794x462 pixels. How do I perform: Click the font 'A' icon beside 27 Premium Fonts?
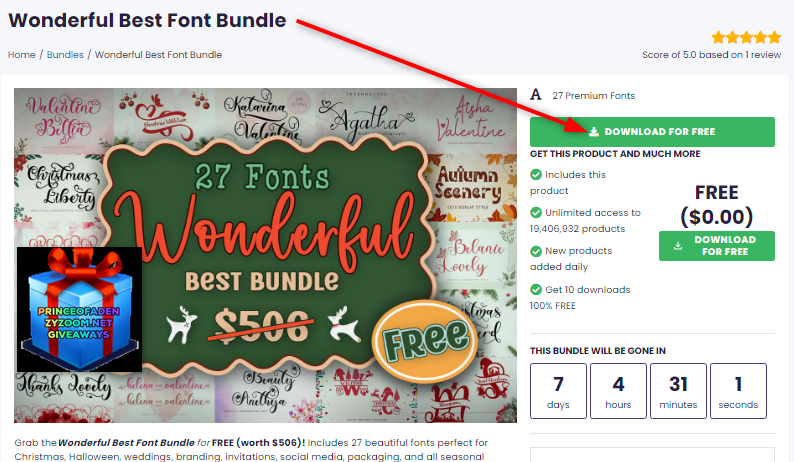click(536, 95)
